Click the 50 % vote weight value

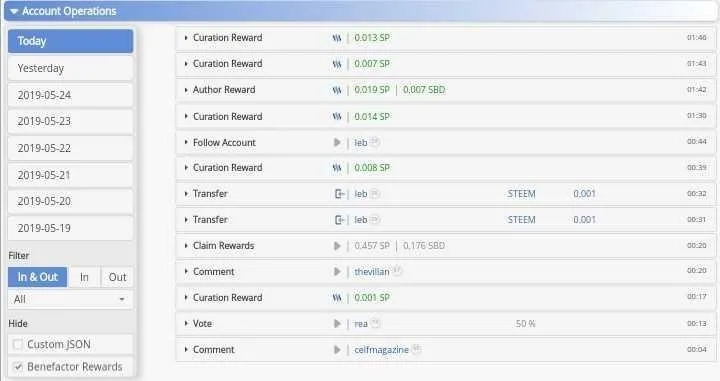coord(525,324)
